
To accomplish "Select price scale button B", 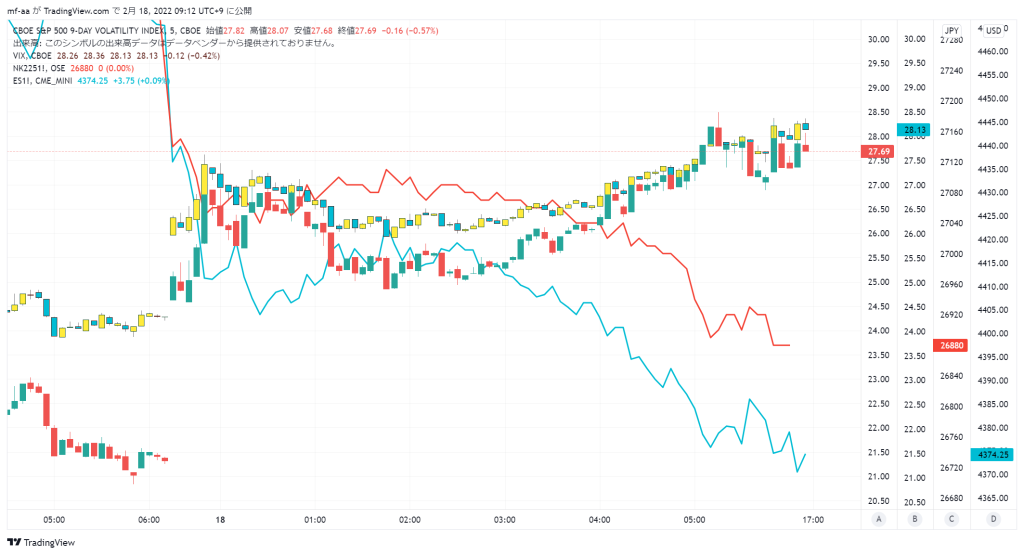I will 915,519.
